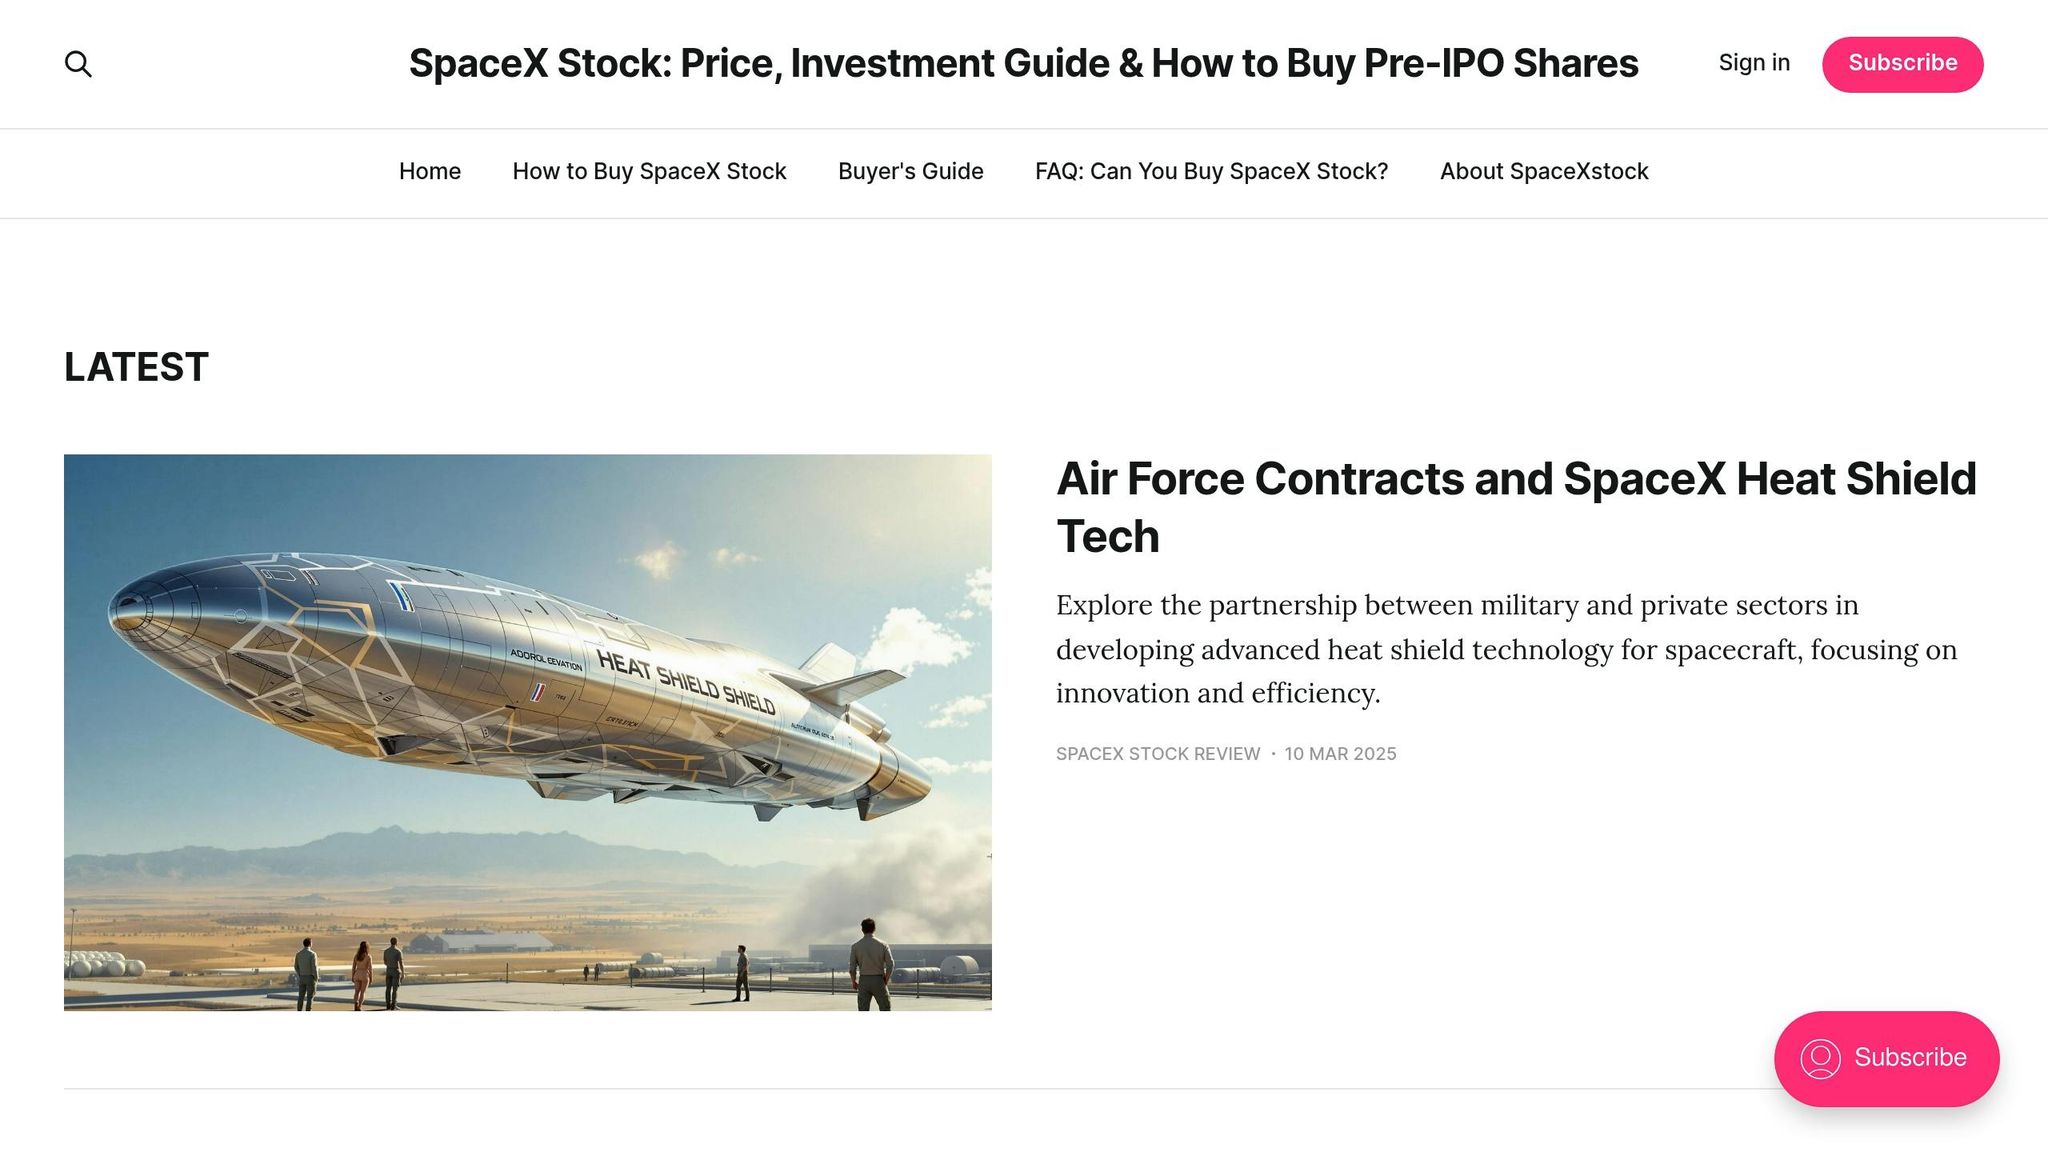Click the person icon in the Subscribe bubble
2048x1152 pixels.
click(x=1823, y=1058)
